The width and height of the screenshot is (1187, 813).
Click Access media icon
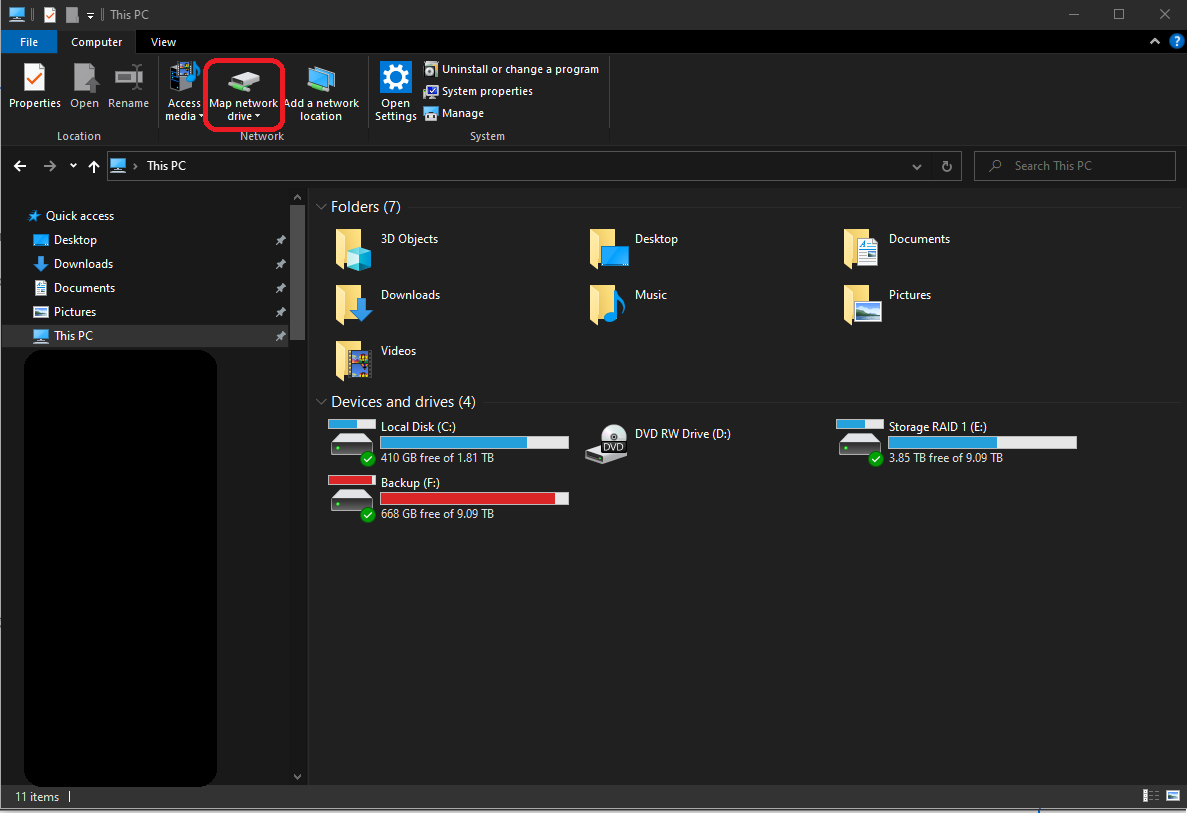[x=184, y=79]
